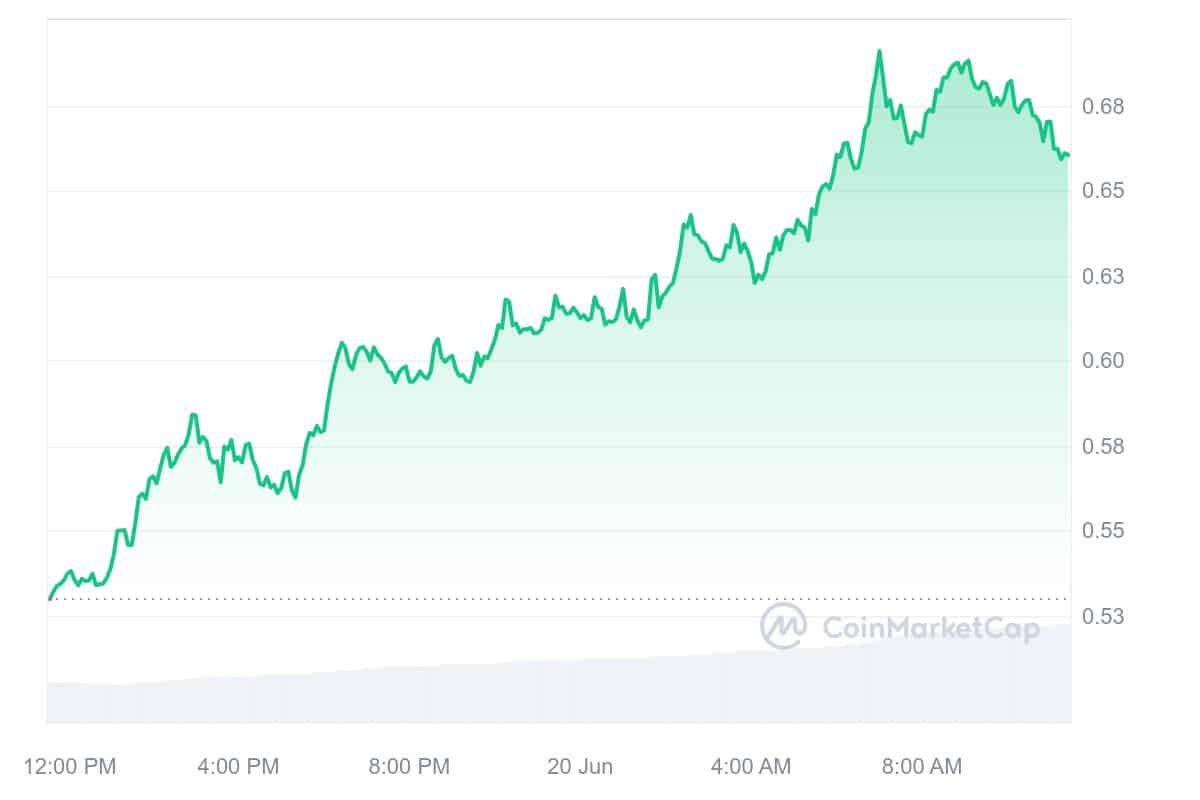The height and width of the screenshot is (800, 1200).
Task: Click the 0.68 price axis label
Action: pos(1104,106)
